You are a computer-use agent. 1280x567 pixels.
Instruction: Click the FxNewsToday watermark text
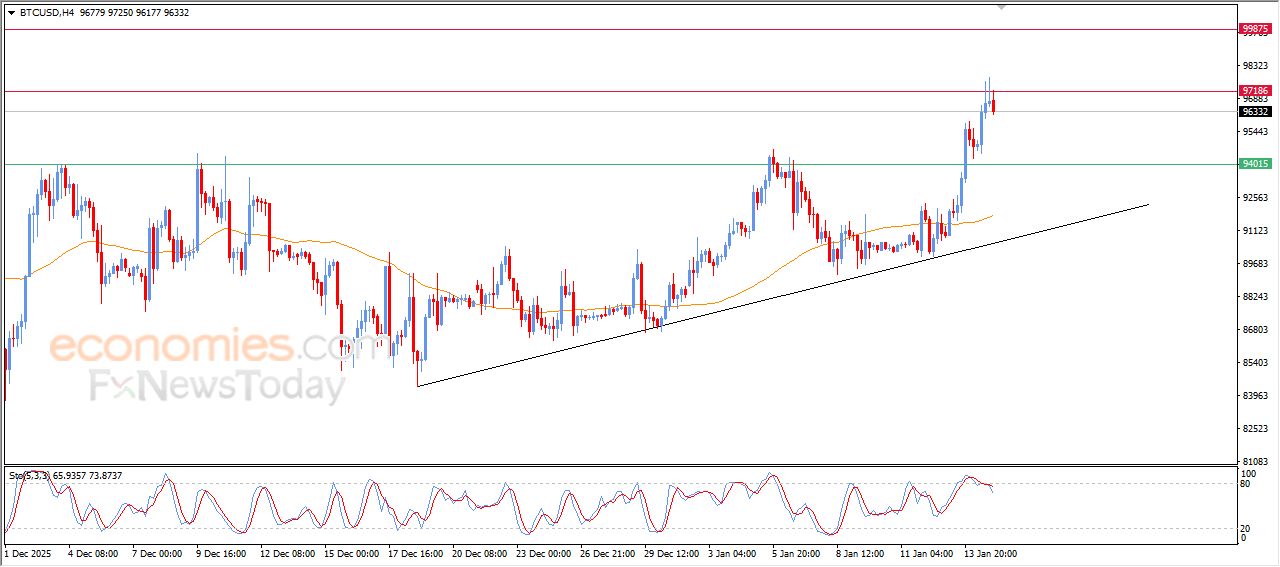click(x=217, y=386)
